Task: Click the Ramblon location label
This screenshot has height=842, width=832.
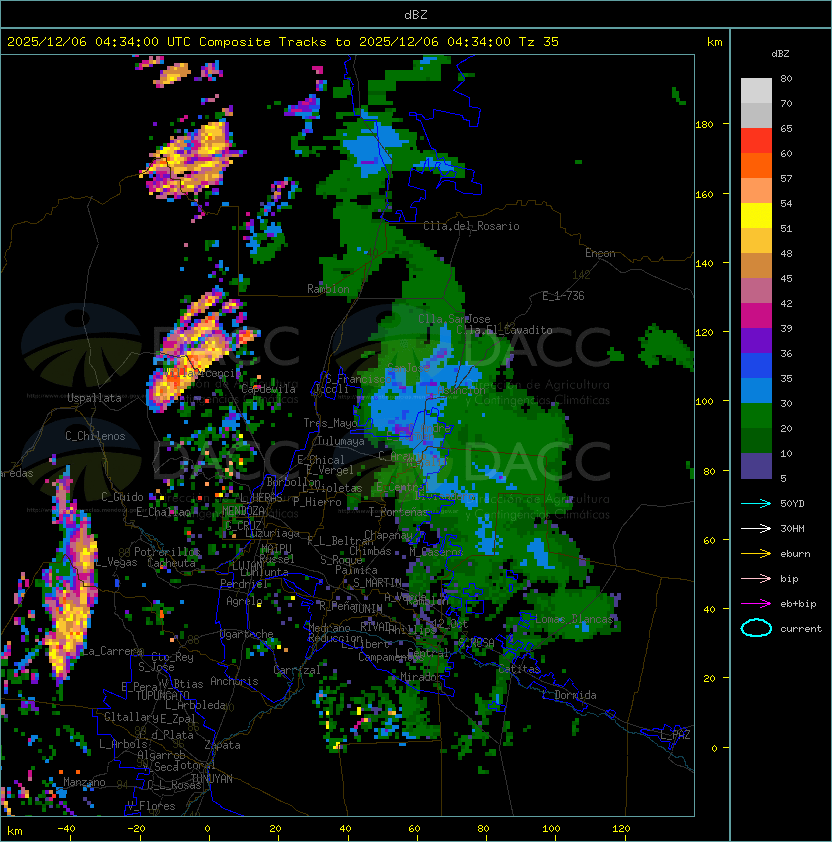Action: (328, 289)
